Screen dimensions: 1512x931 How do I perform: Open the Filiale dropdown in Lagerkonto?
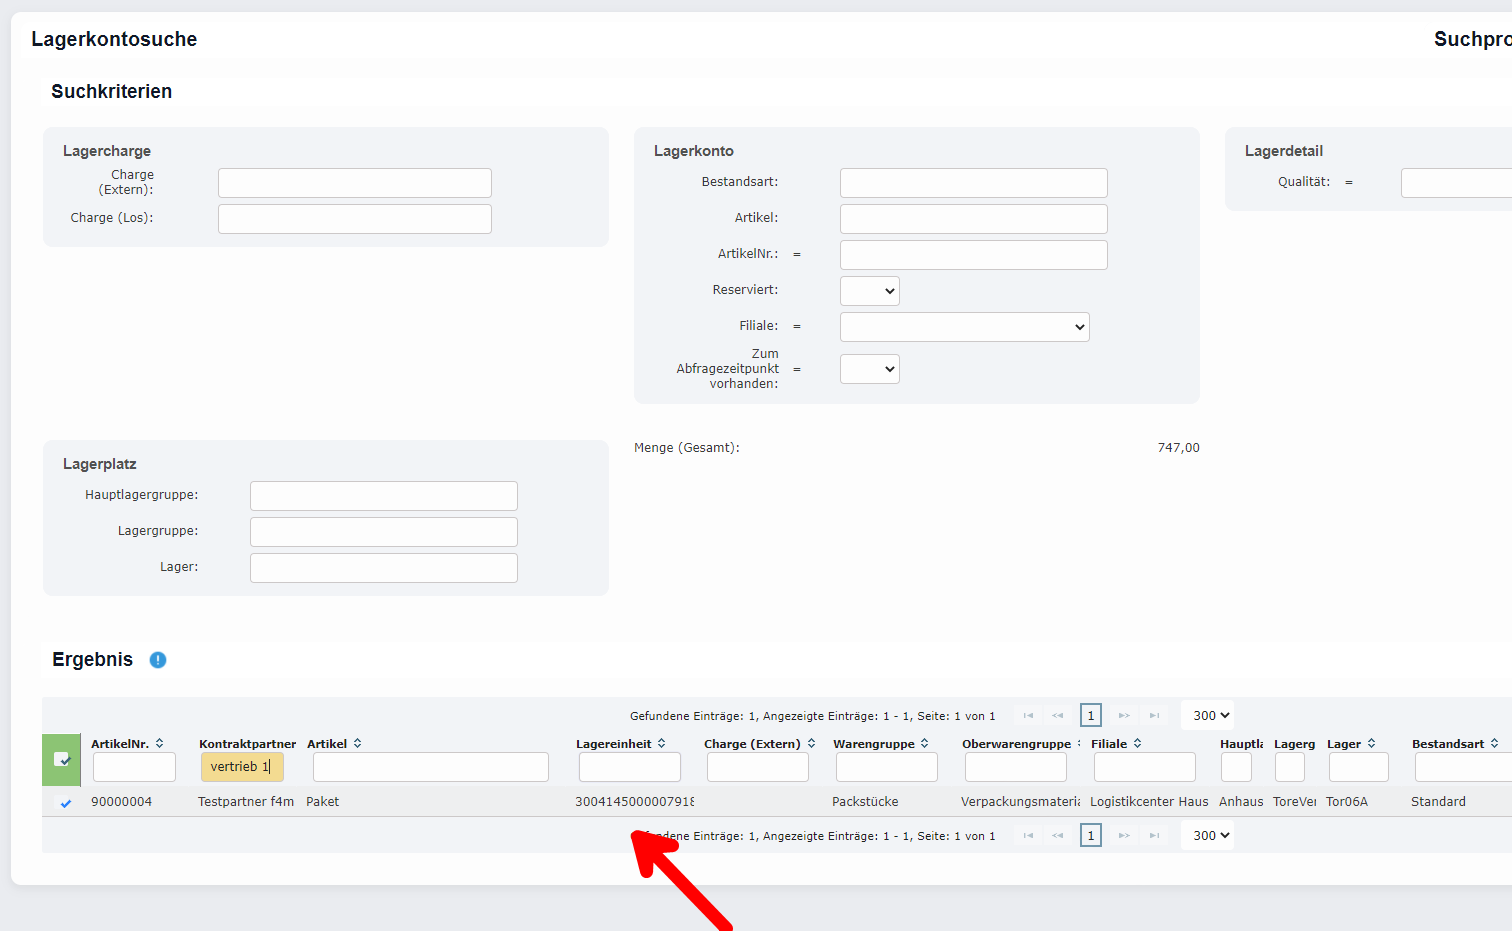(964, 327)
